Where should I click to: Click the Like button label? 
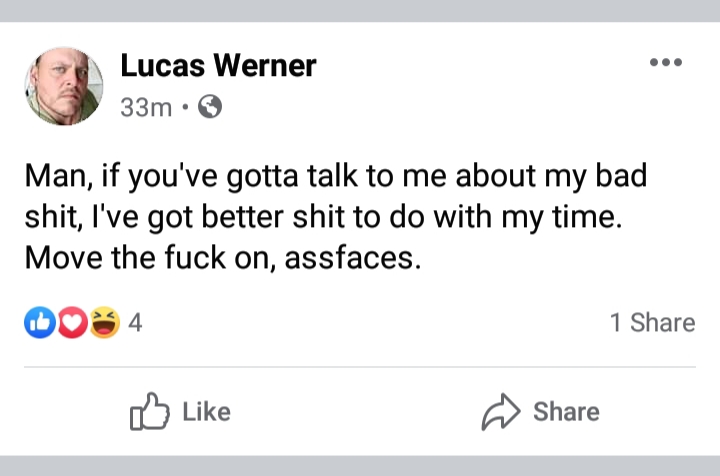[x=207, y=412]
